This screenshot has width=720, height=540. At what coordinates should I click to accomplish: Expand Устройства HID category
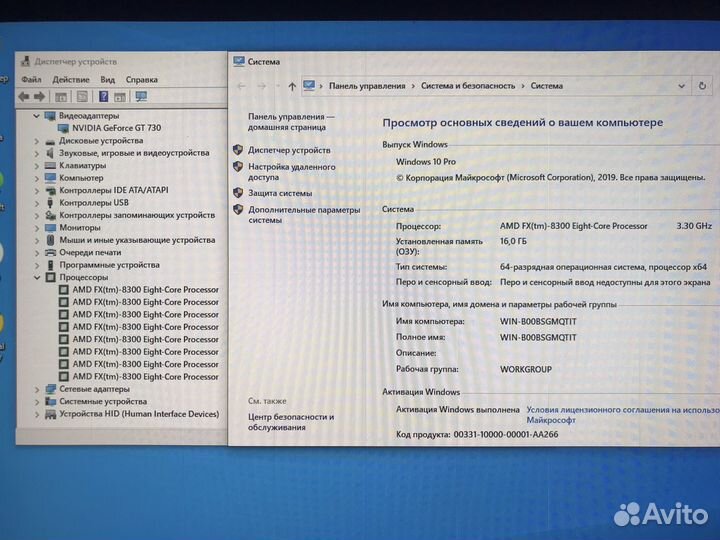[37, 414]
